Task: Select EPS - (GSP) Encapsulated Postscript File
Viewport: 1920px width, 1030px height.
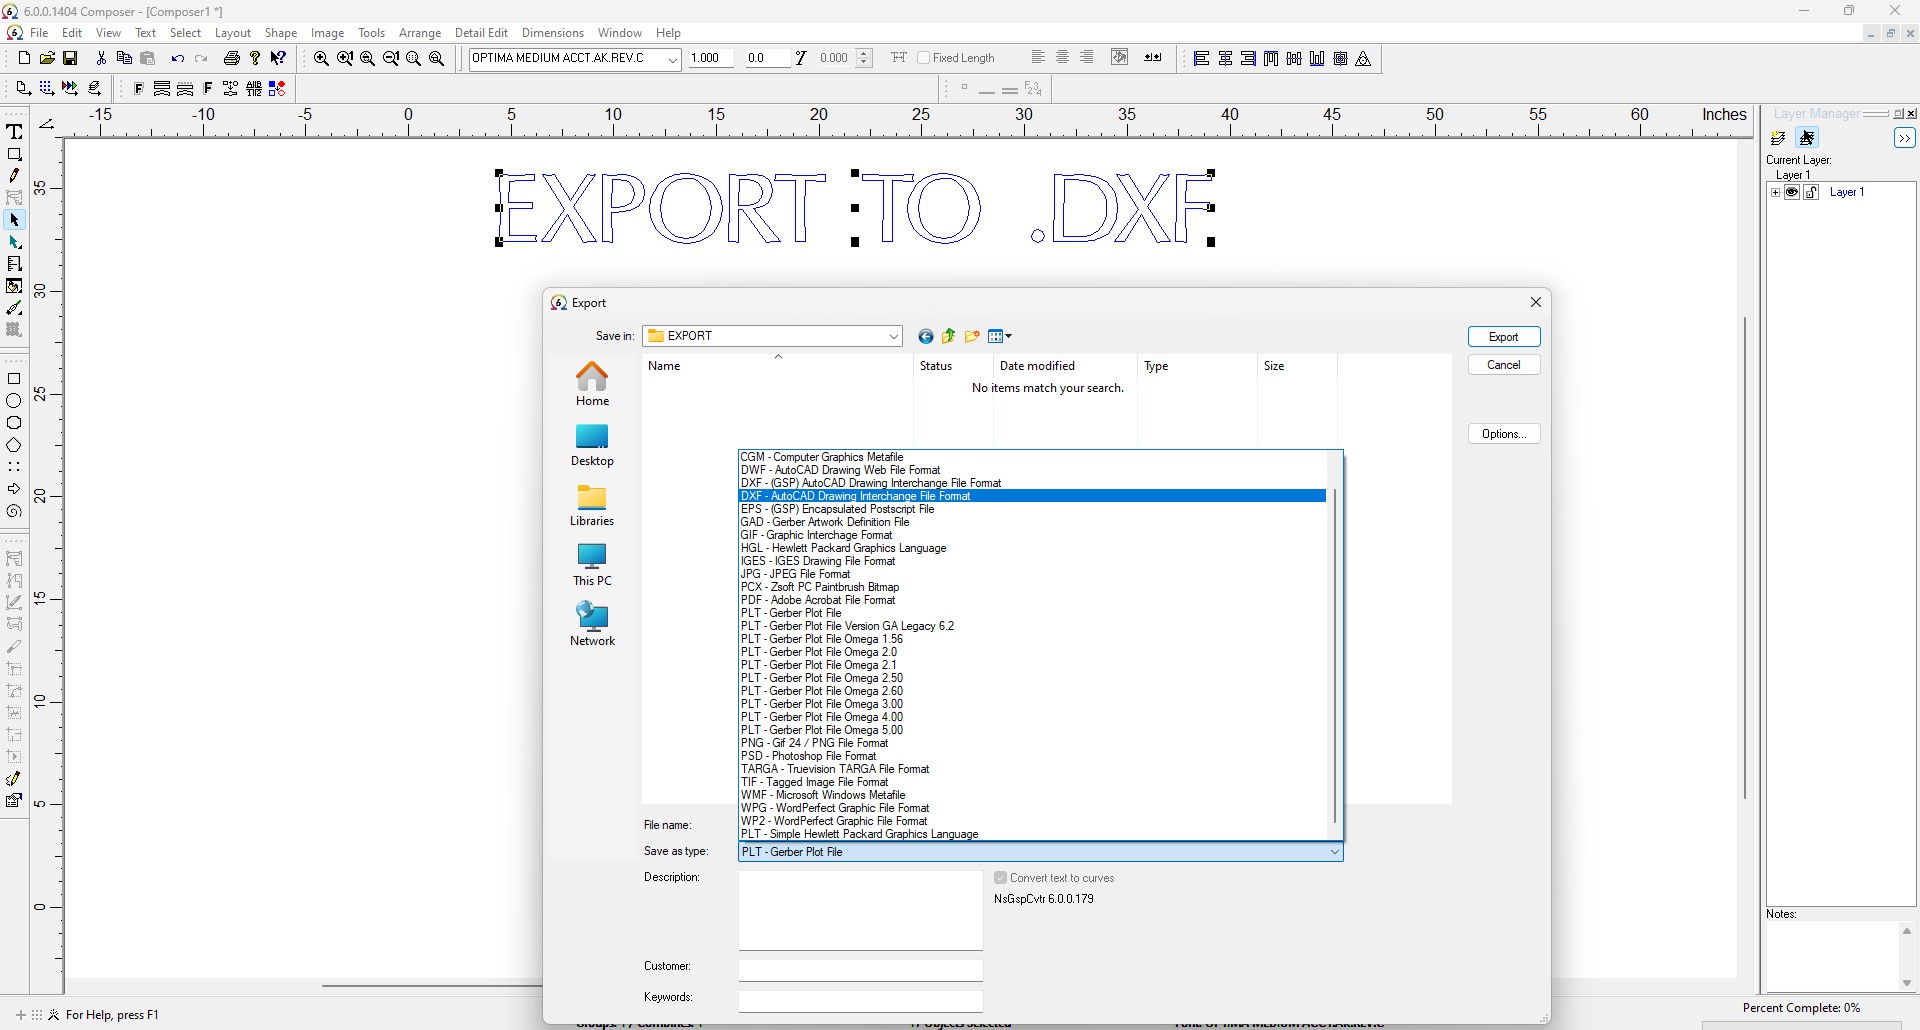Action: (x=1032, y=509)
